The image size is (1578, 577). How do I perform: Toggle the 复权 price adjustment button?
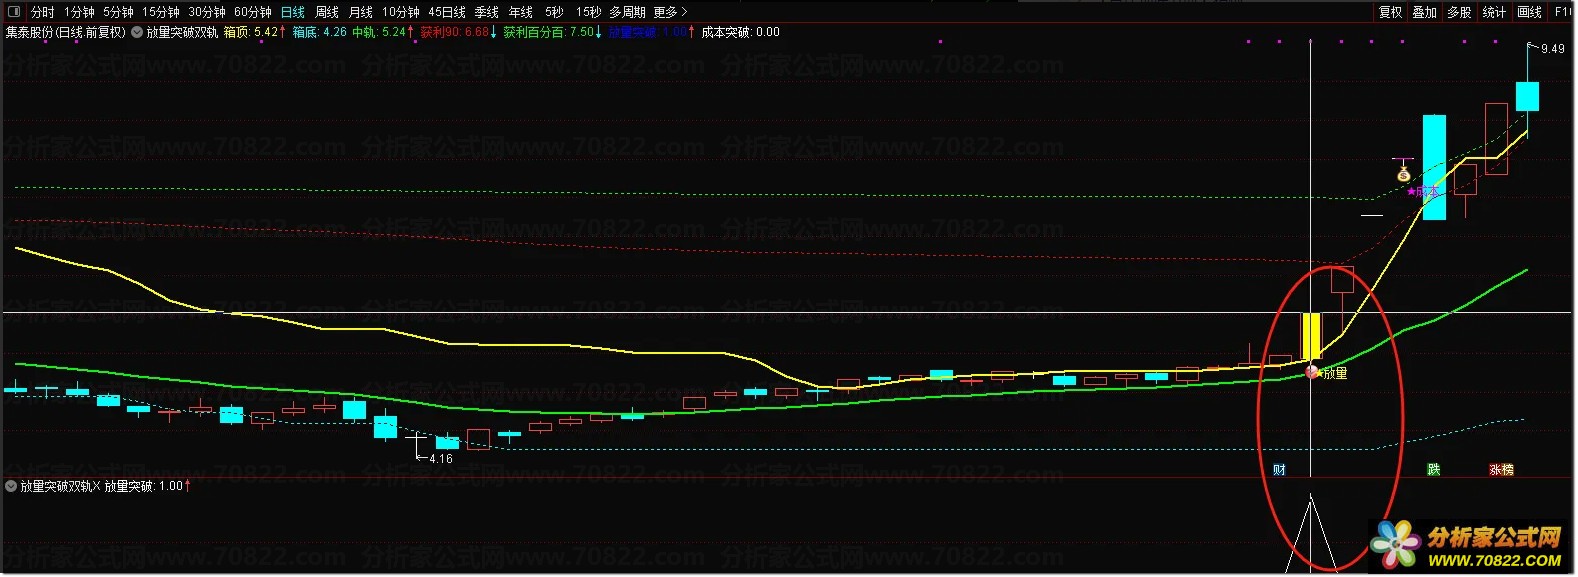tap(1390, 12)
